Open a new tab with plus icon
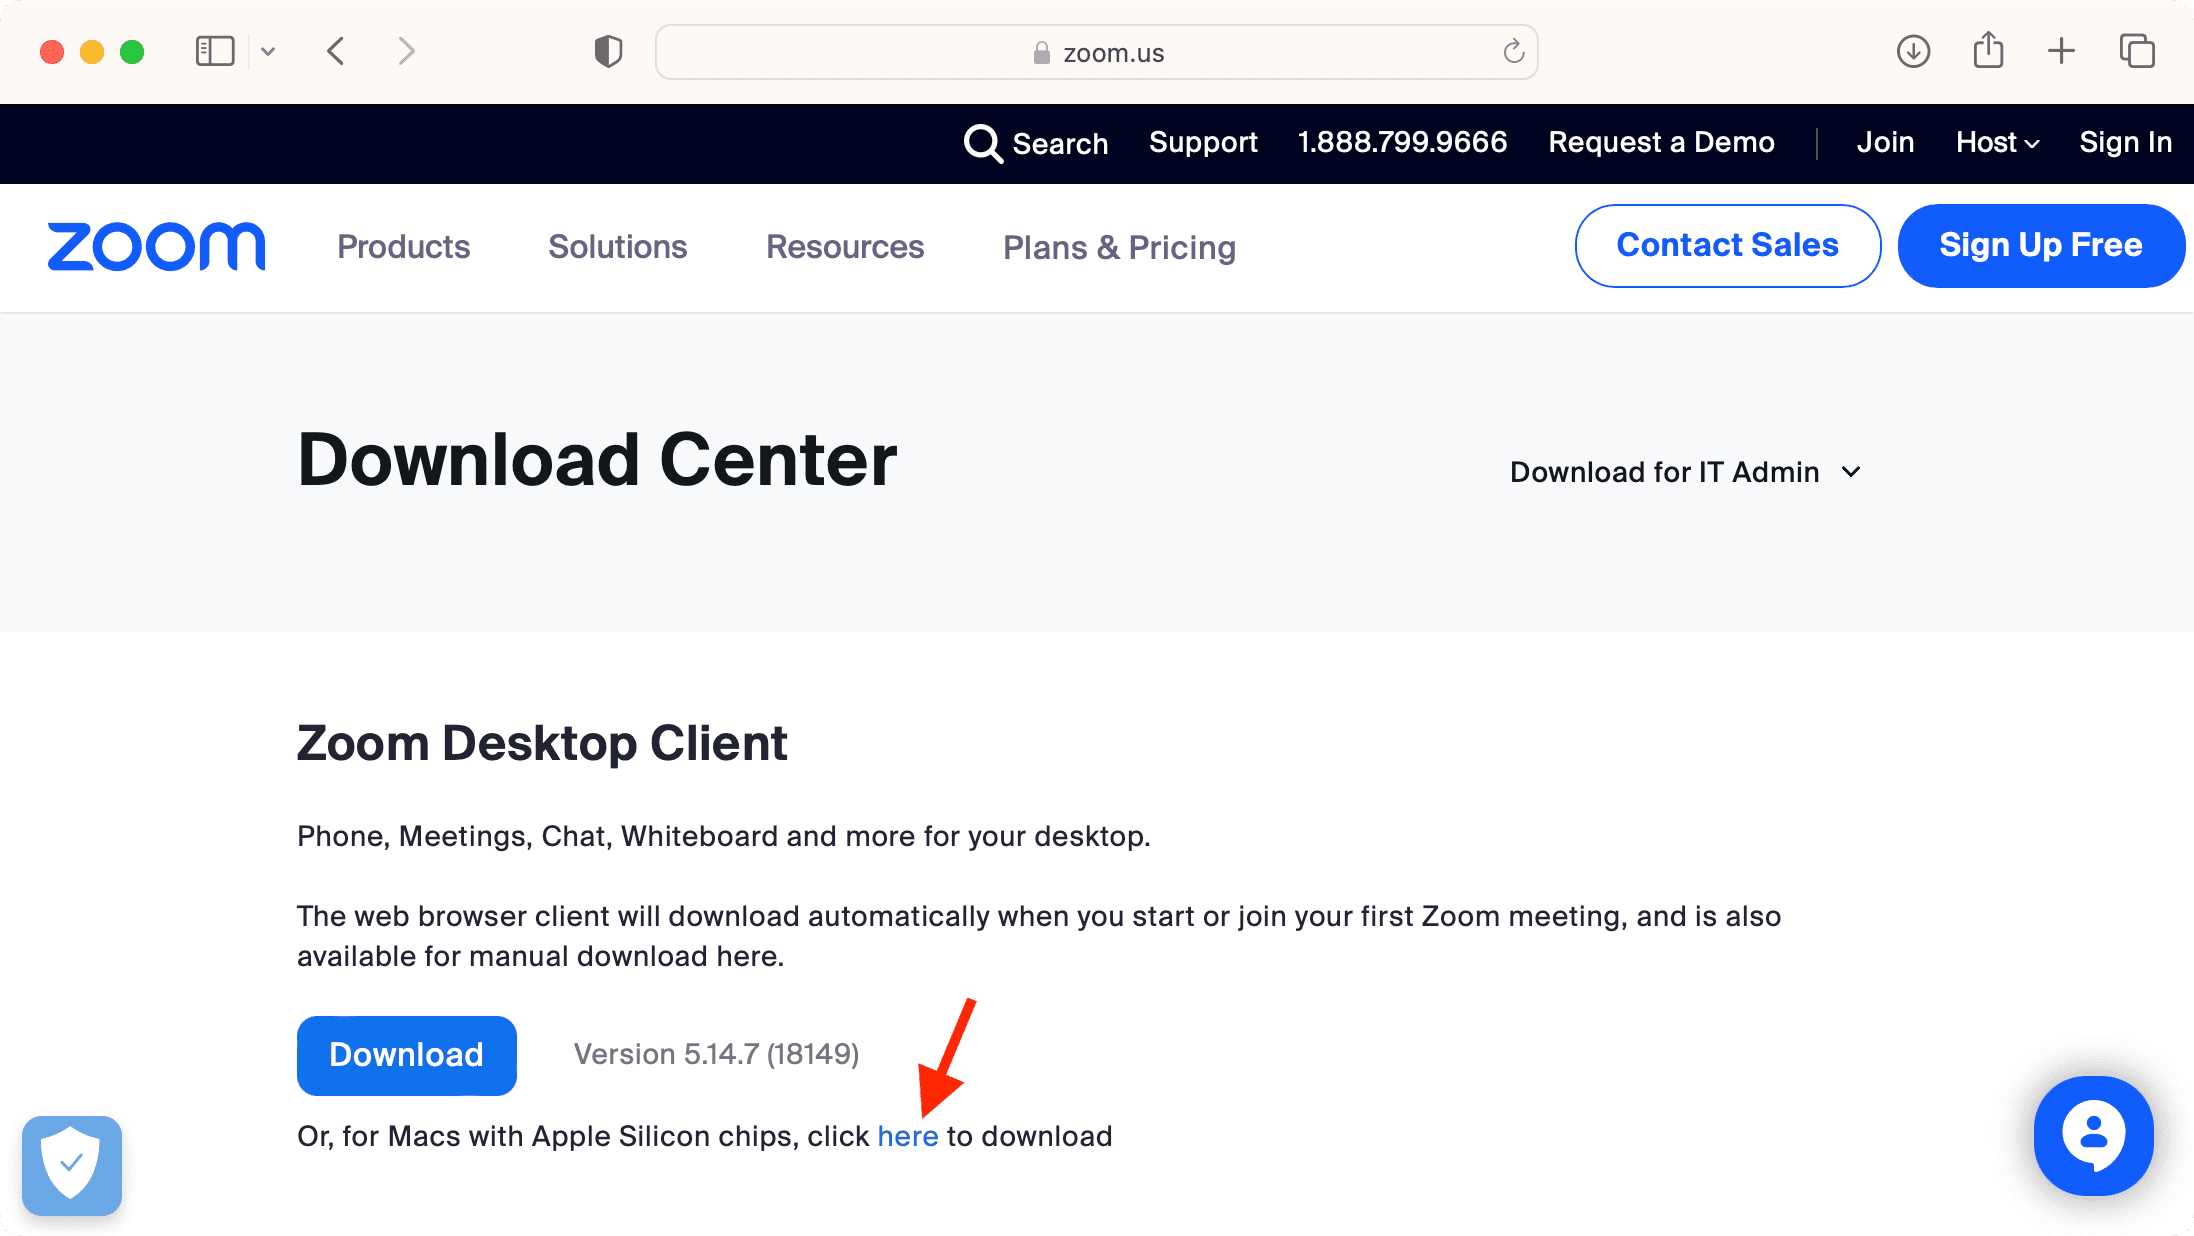2194x1236 pixels. click(2061, 51)
